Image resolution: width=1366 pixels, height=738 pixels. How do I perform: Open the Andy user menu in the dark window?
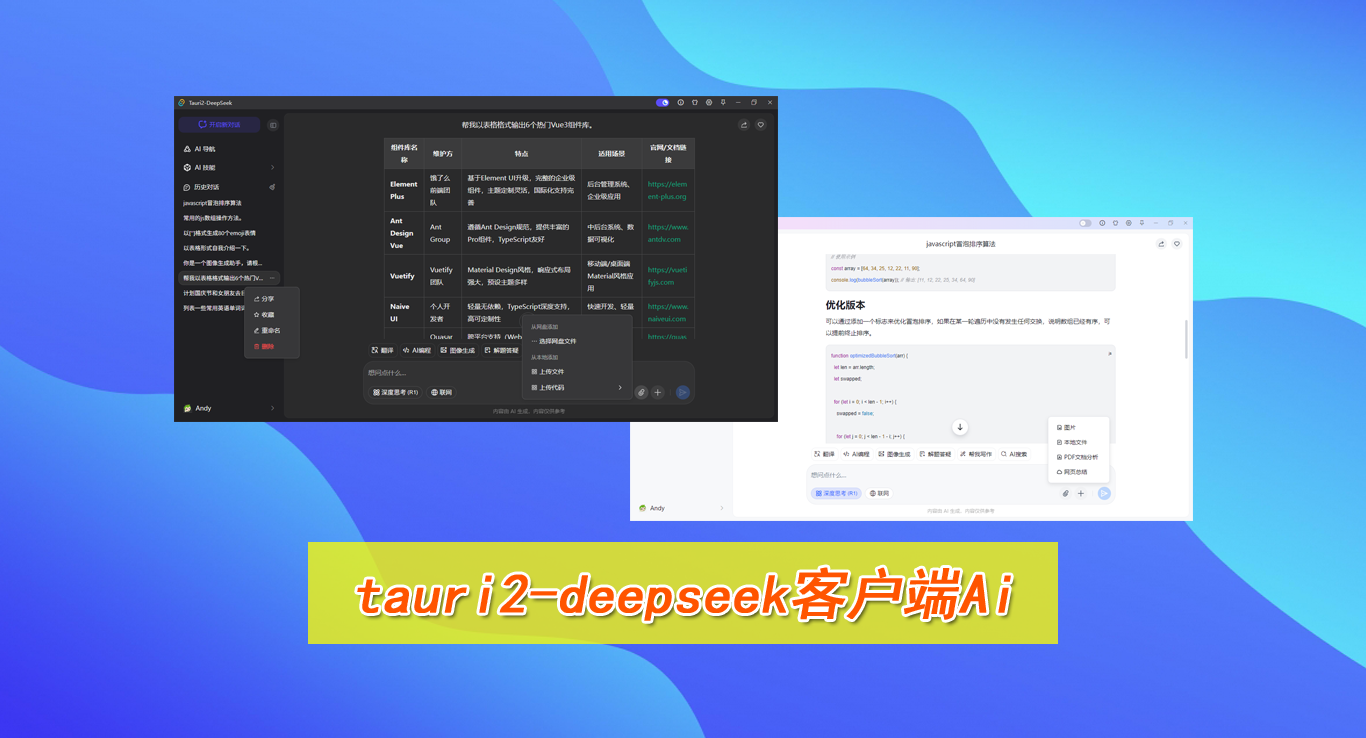coord(229,408)
